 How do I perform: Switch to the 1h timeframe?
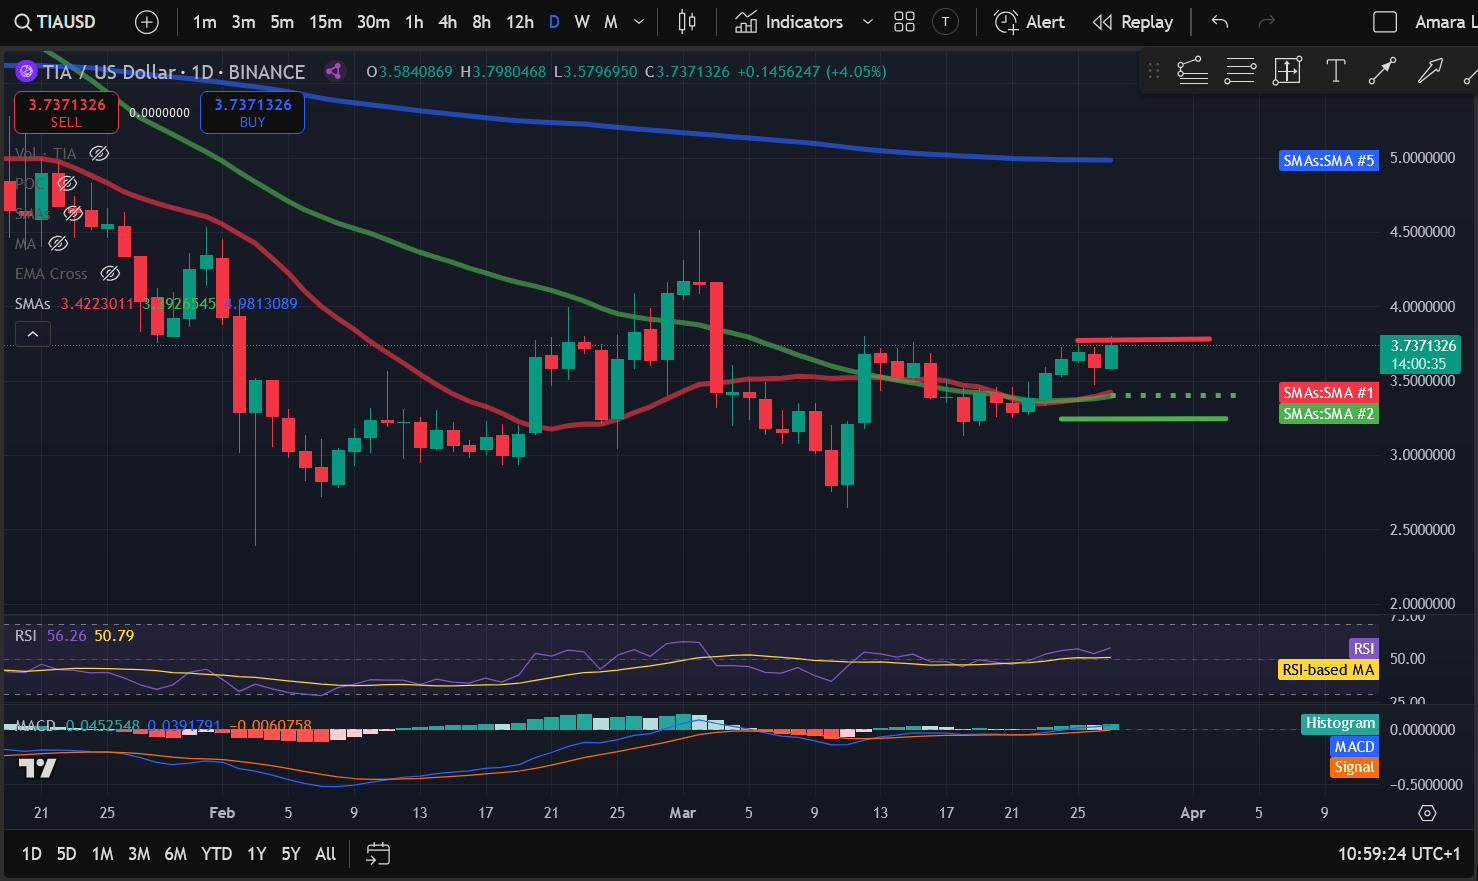pyautogui.click(x=414, y=22)
